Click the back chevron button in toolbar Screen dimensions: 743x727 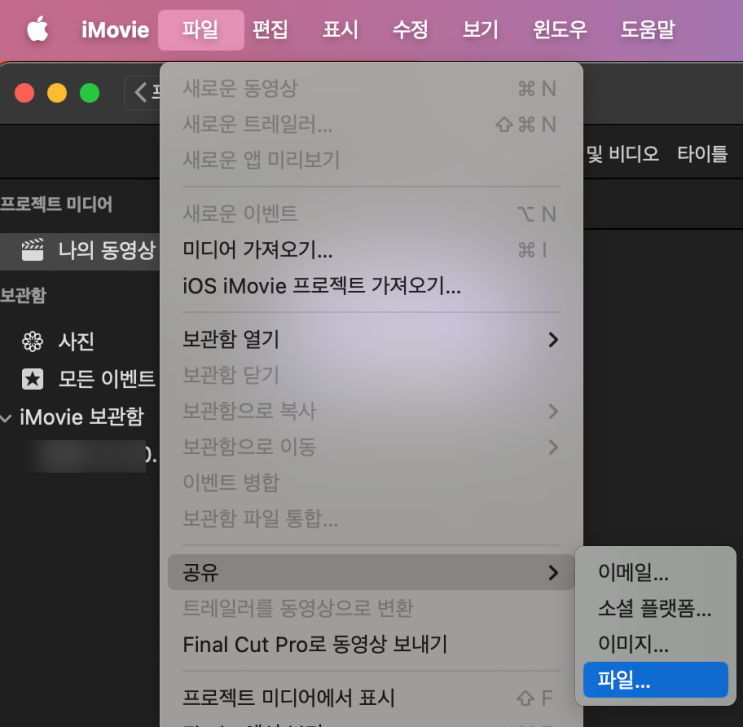click(x=141, y=92)
